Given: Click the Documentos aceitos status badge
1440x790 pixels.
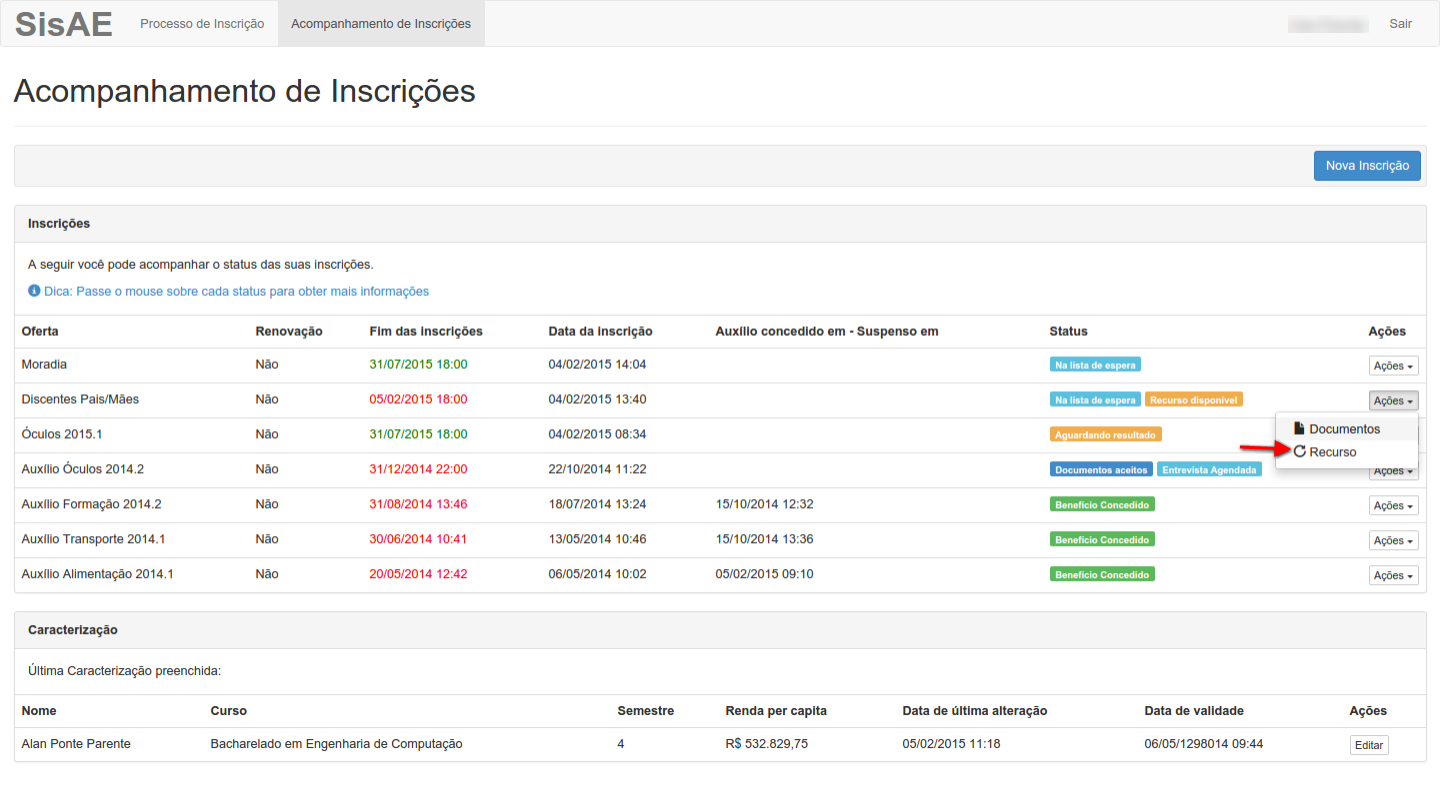Looking at the screenshot, I should 1101,470.
